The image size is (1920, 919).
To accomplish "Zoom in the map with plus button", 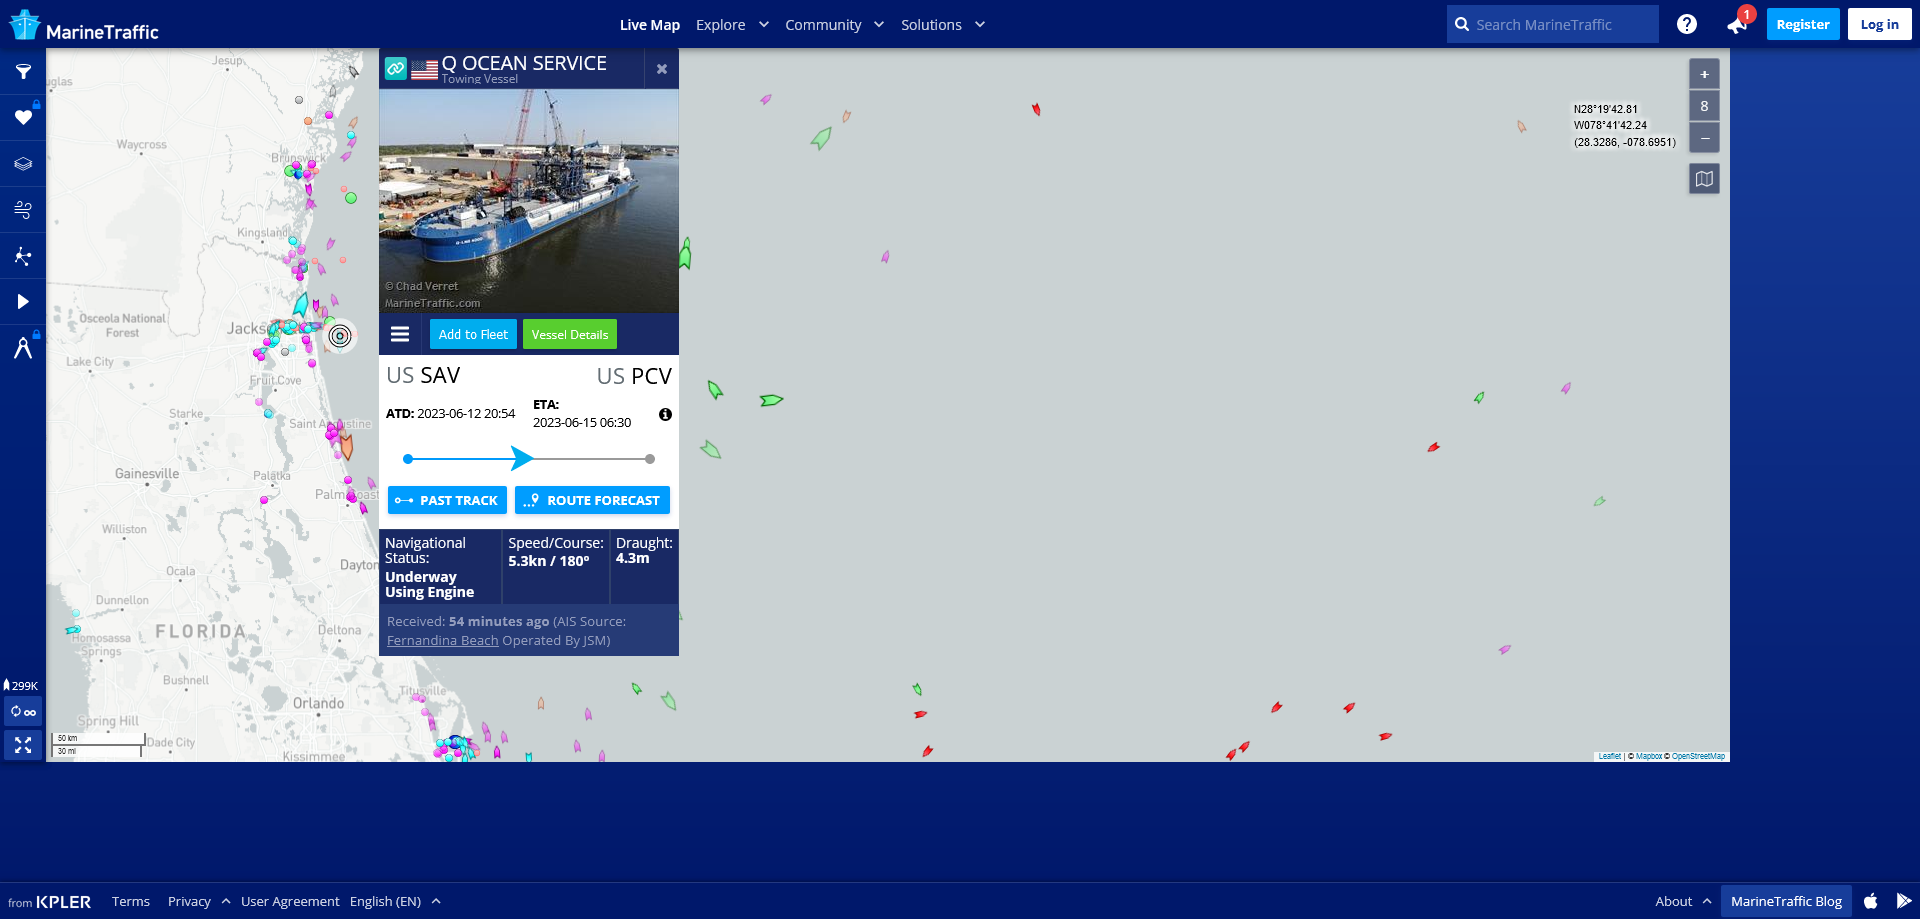I will point(1704,74).
